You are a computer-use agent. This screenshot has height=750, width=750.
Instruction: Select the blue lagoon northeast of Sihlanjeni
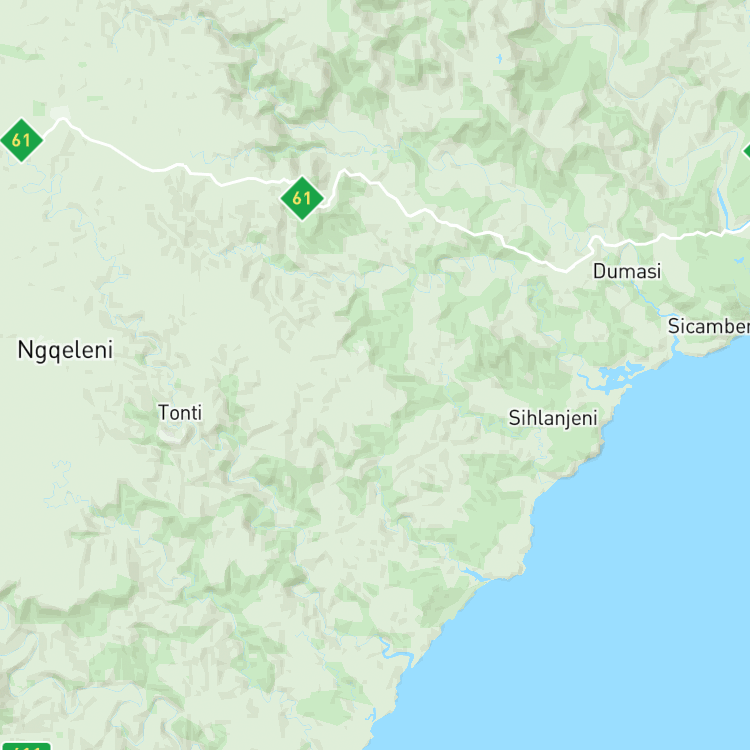[x=617, y=373]
